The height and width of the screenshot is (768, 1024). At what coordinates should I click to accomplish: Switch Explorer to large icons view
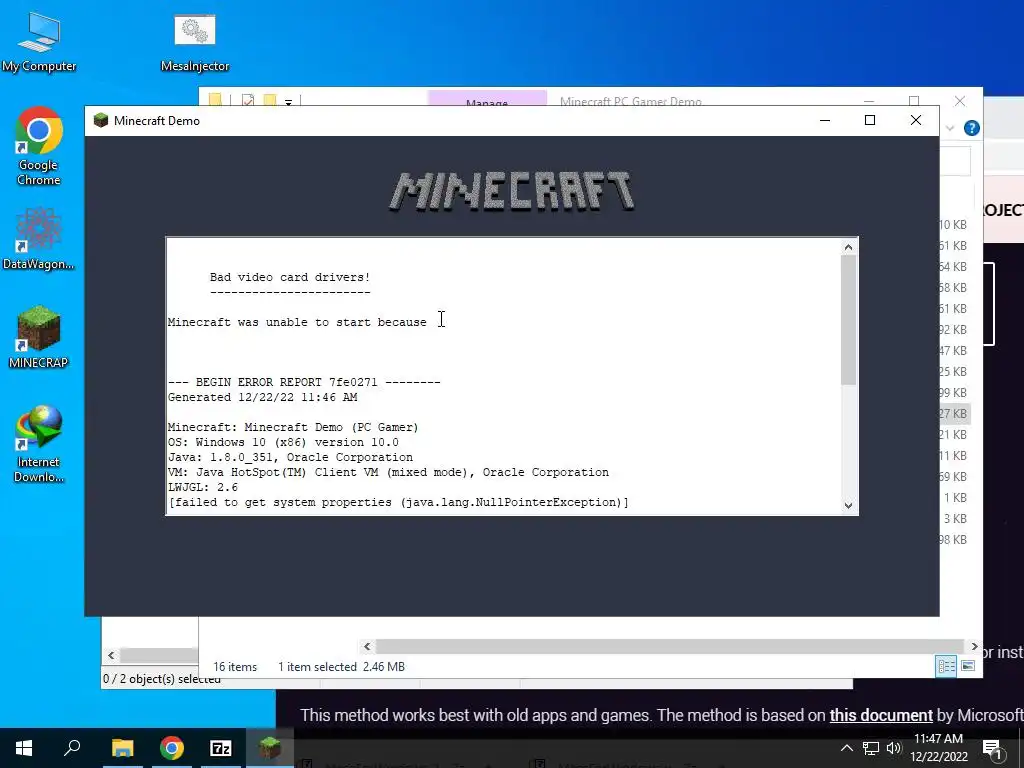tap(968, 666)
